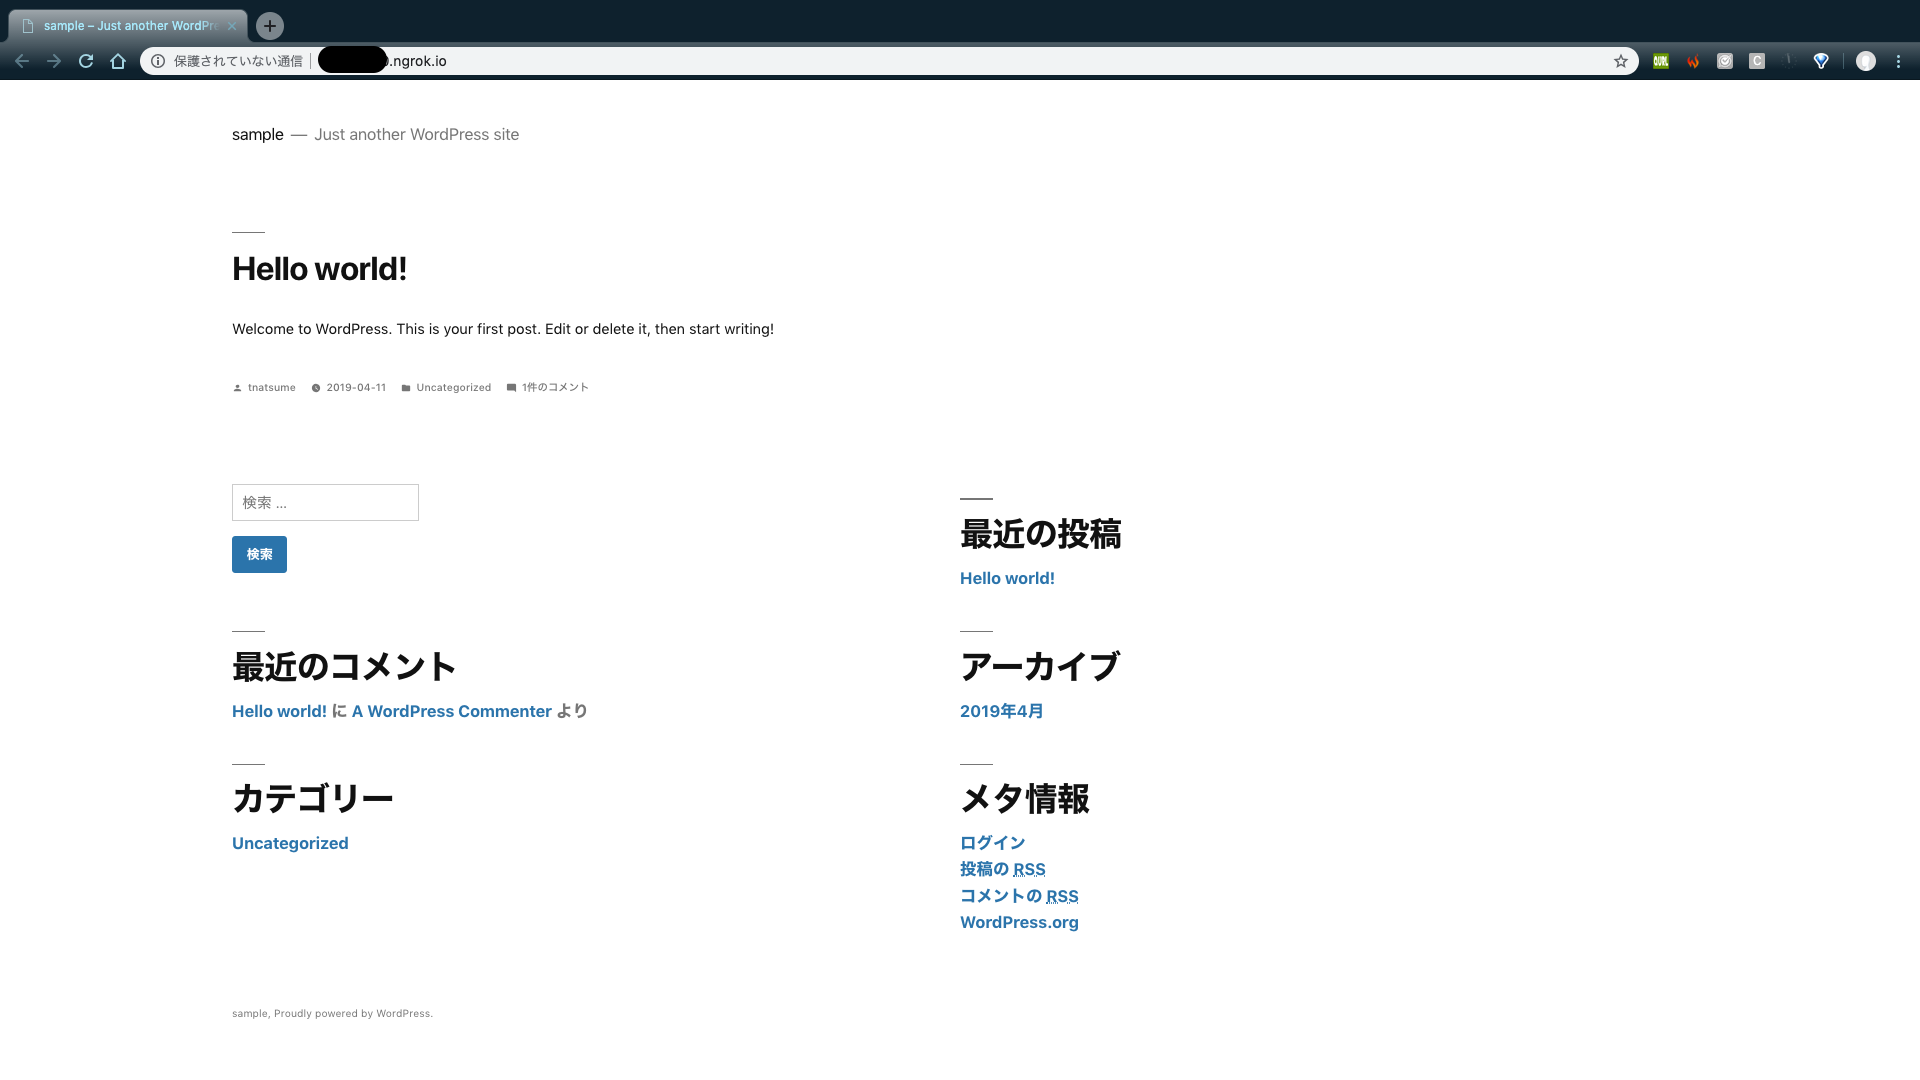
Task: Open the Hello world! post heading
Action: [x=319, y=269]
